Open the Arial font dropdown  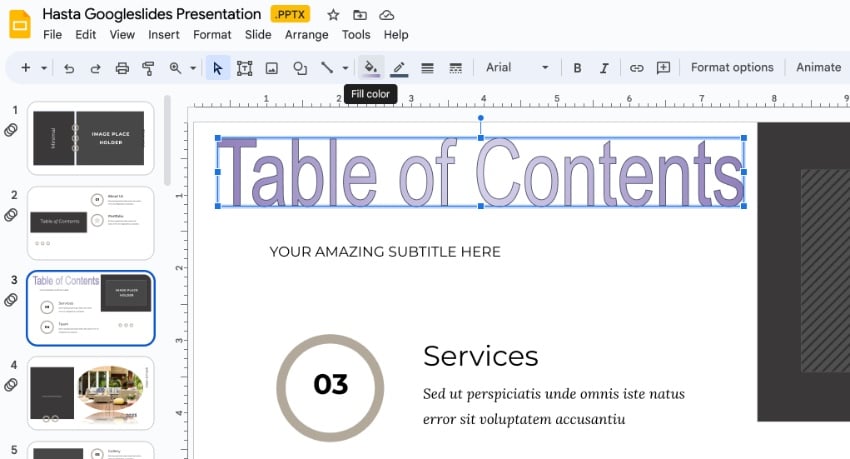point(517,68)
